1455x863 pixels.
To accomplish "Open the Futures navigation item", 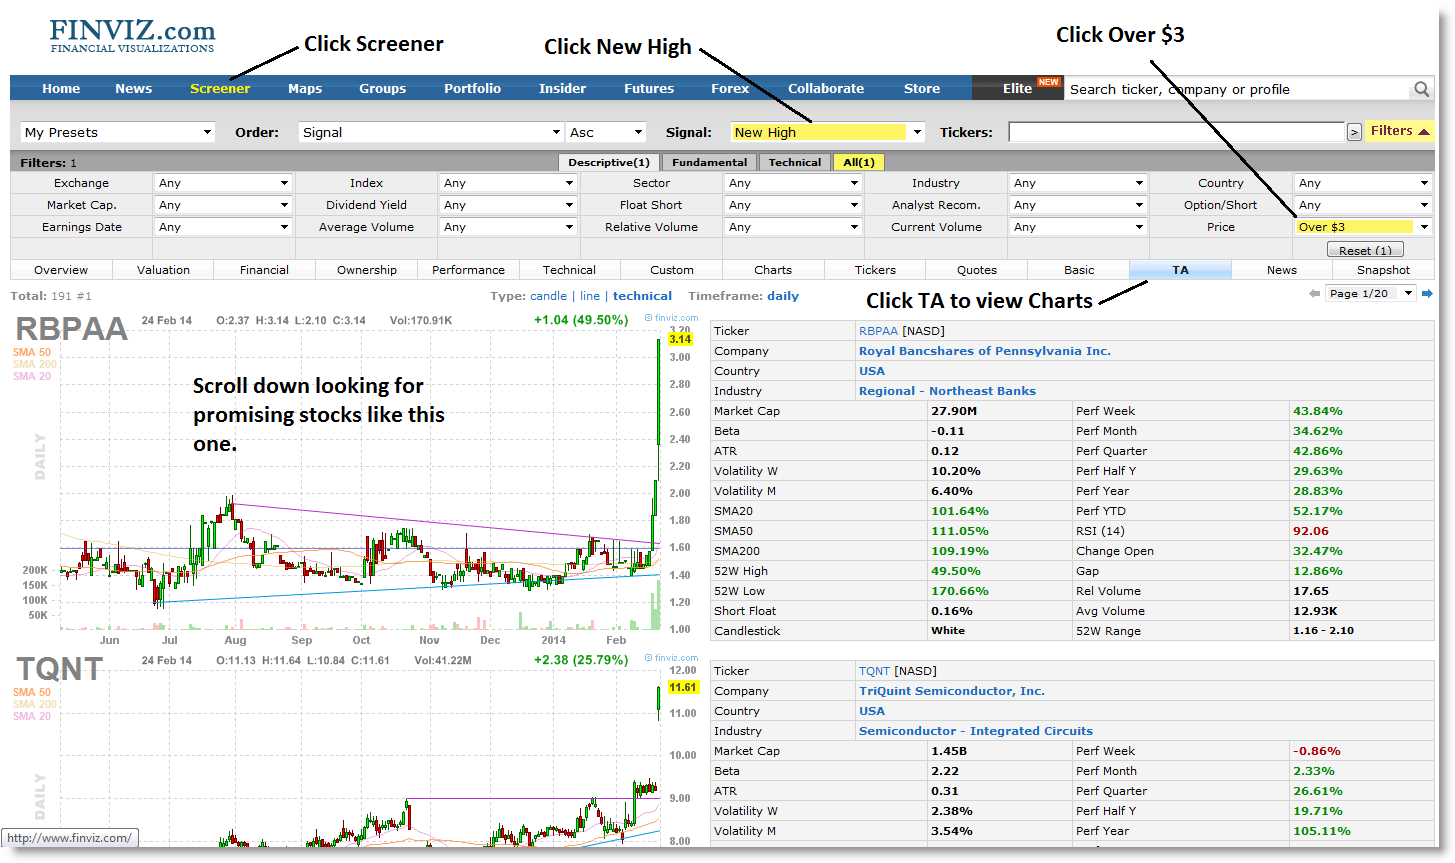I will (649, 88).
